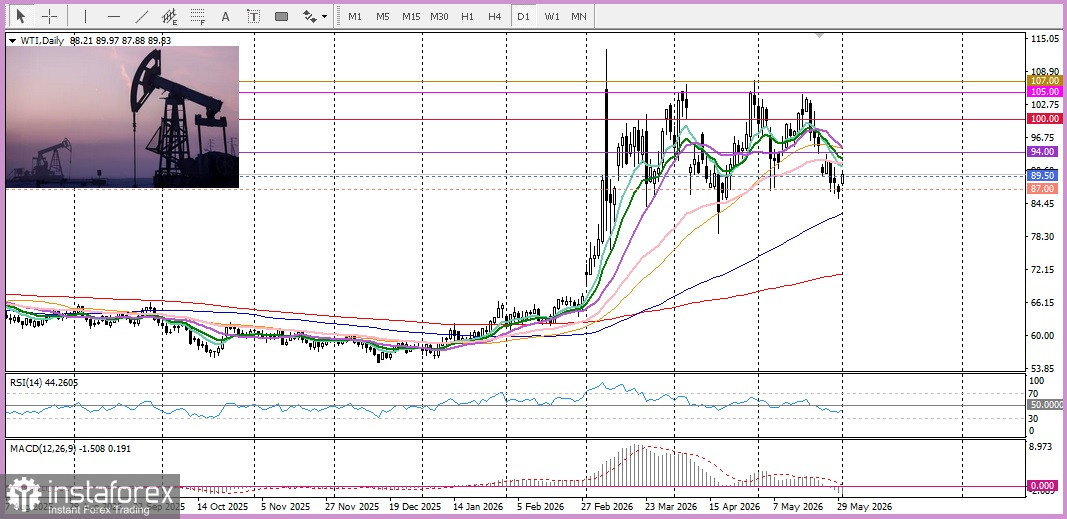Switch to the W1 weekly timeframe
Viewport: 1067px width, 519px height.
point(551,16)
